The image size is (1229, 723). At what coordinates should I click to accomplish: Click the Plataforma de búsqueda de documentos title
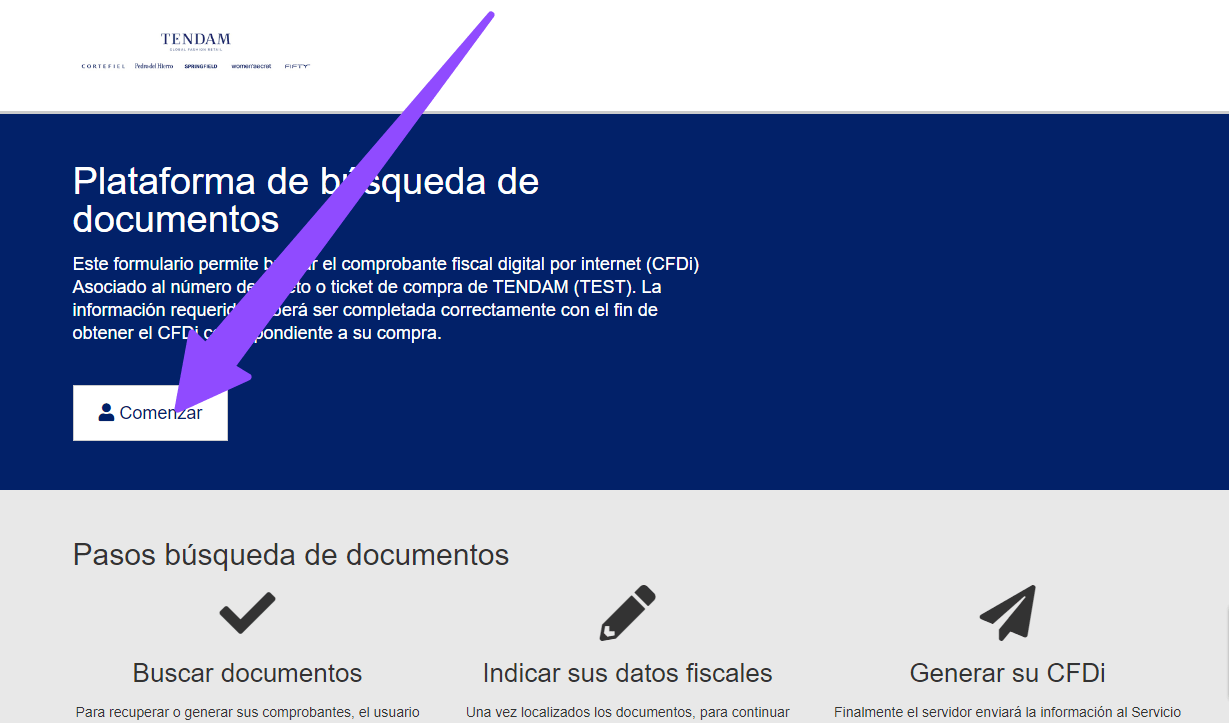306,200
